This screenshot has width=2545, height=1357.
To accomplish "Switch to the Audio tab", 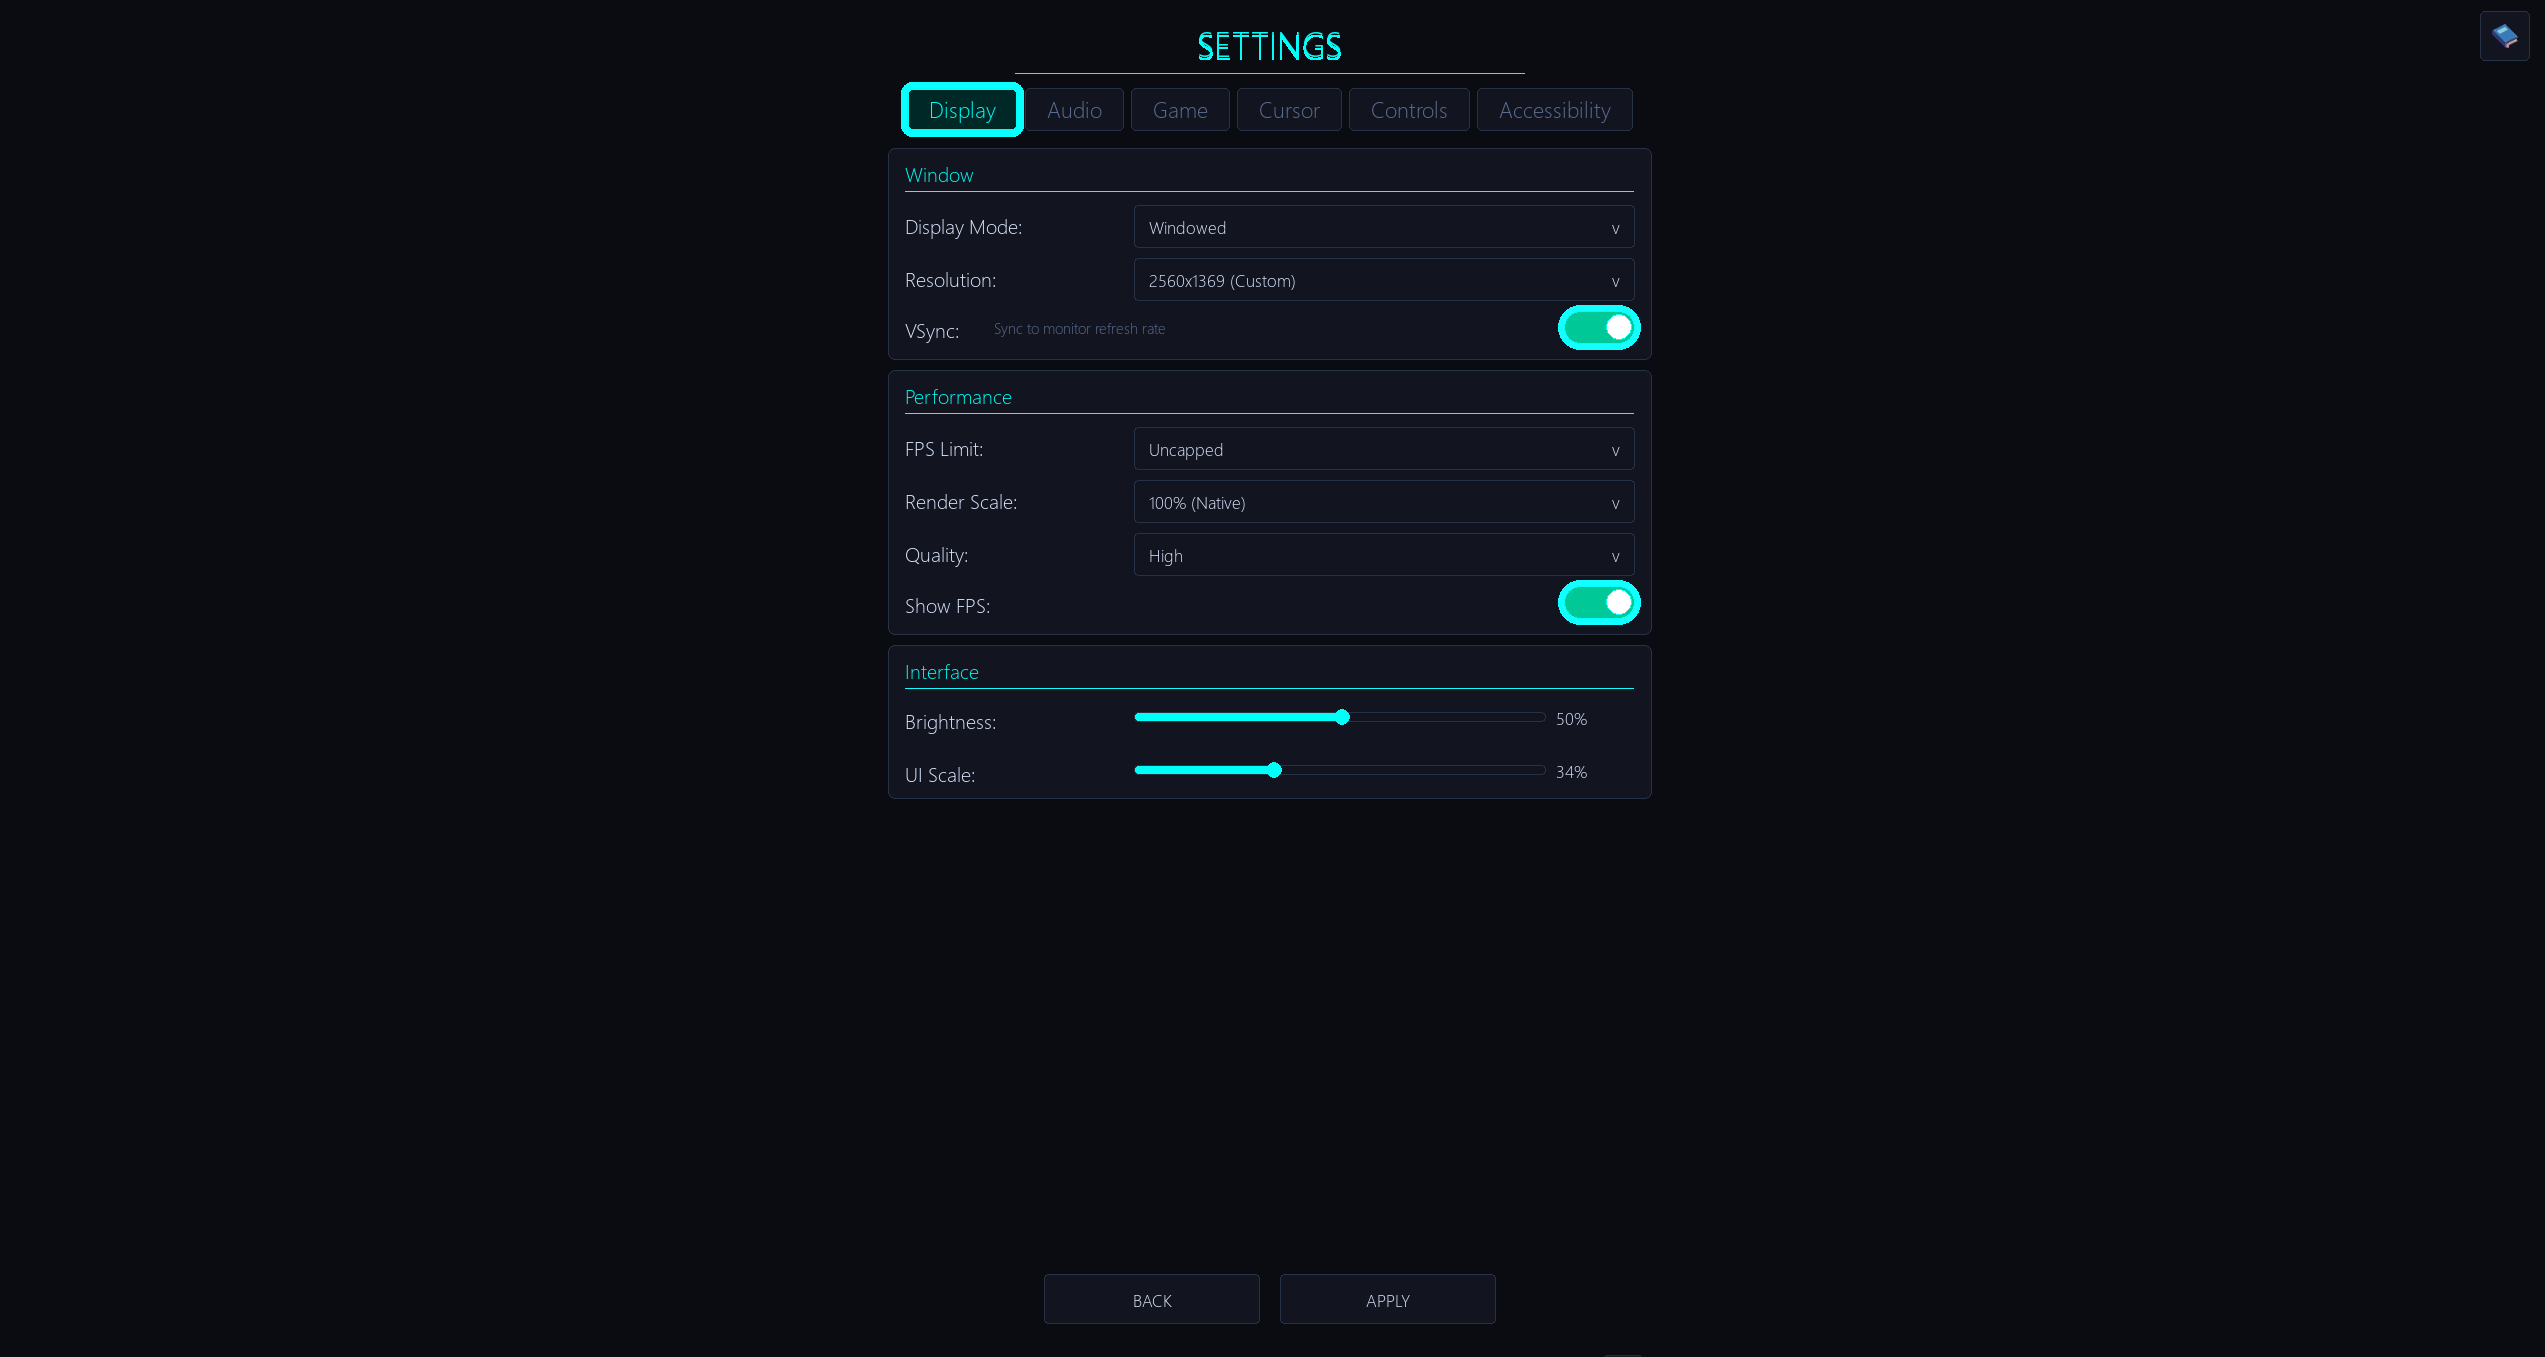I will pos(1074,110).
